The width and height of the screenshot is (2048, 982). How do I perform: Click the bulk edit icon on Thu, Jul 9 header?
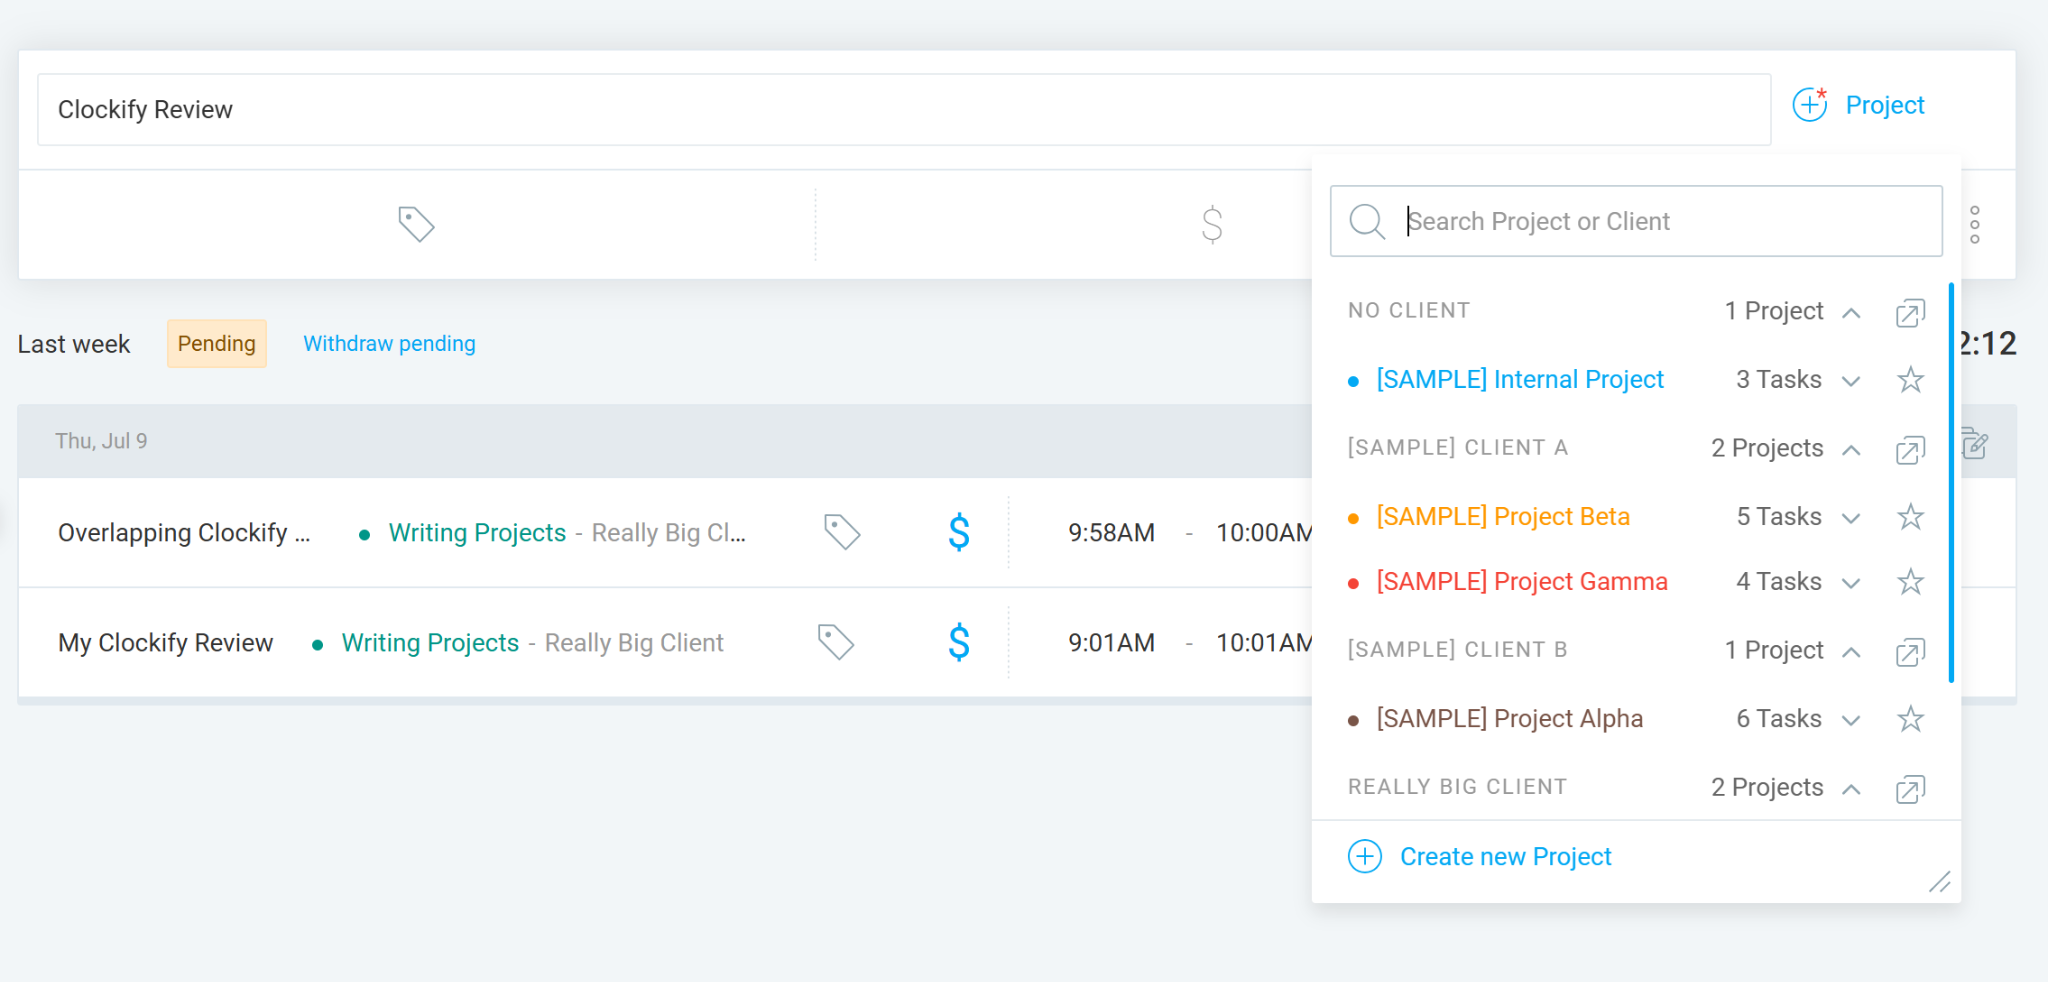[x=1975, y=442]
